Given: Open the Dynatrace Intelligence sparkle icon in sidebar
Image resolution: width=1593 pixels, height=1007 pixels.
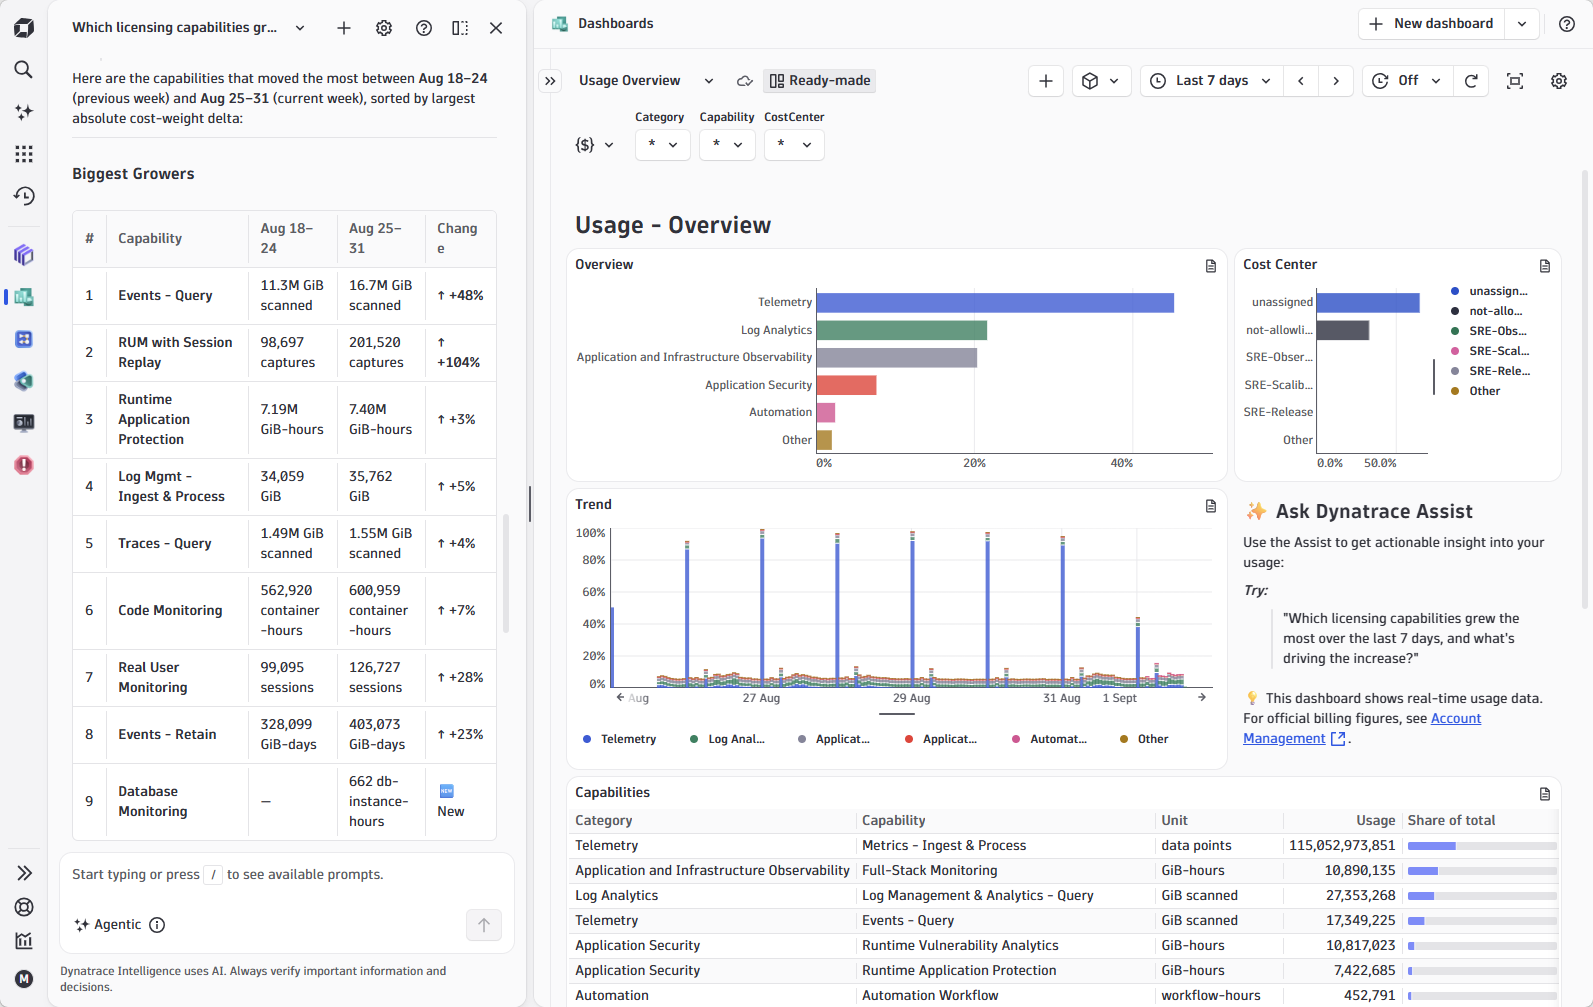Looking at the screenshot, I should coord(24,112).
